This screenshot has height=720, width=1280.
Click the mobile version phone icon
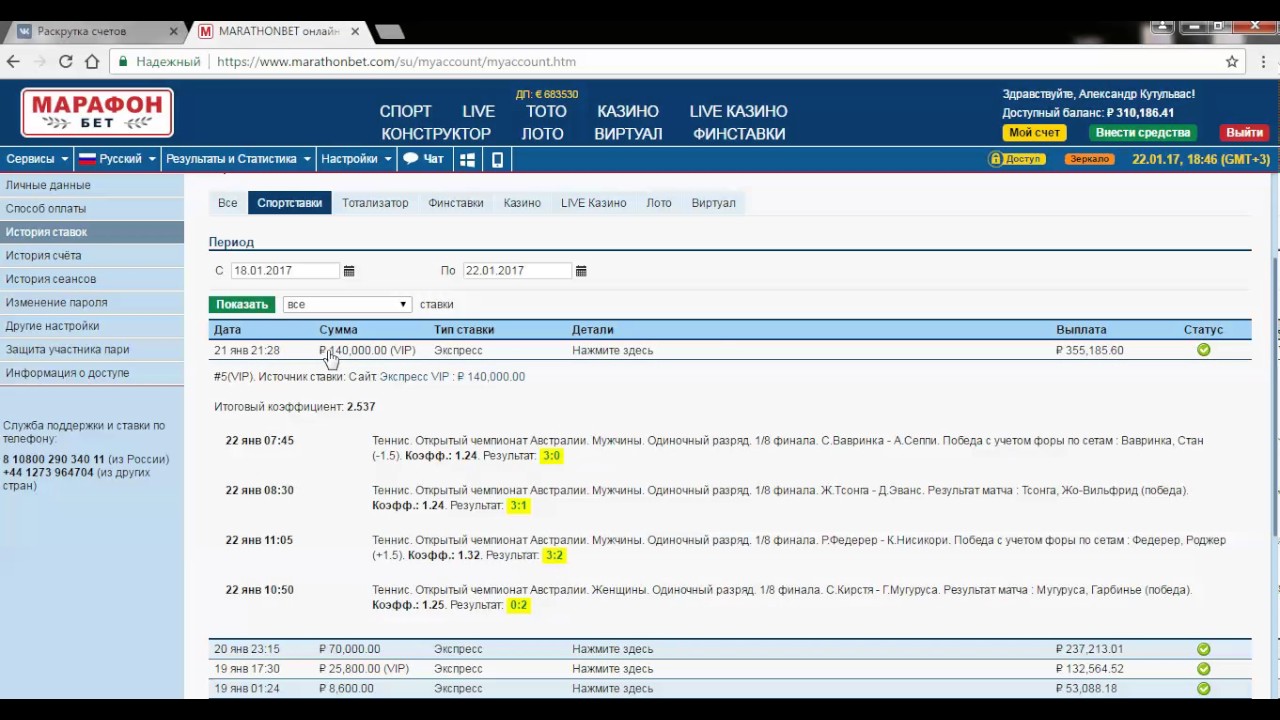pyautogui.click(x=497, y=159)
